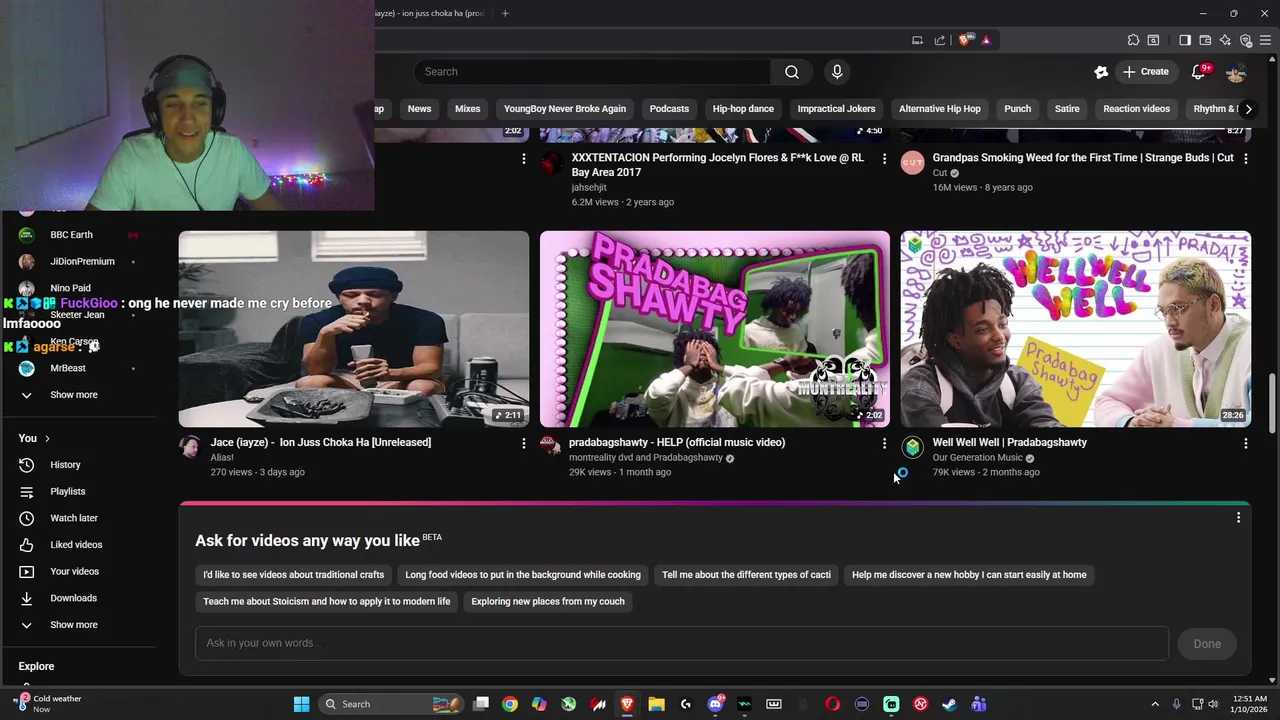Open options menu of Ask for videos panel
This screenshot has height=720, width=1280.
[1238, 517]
